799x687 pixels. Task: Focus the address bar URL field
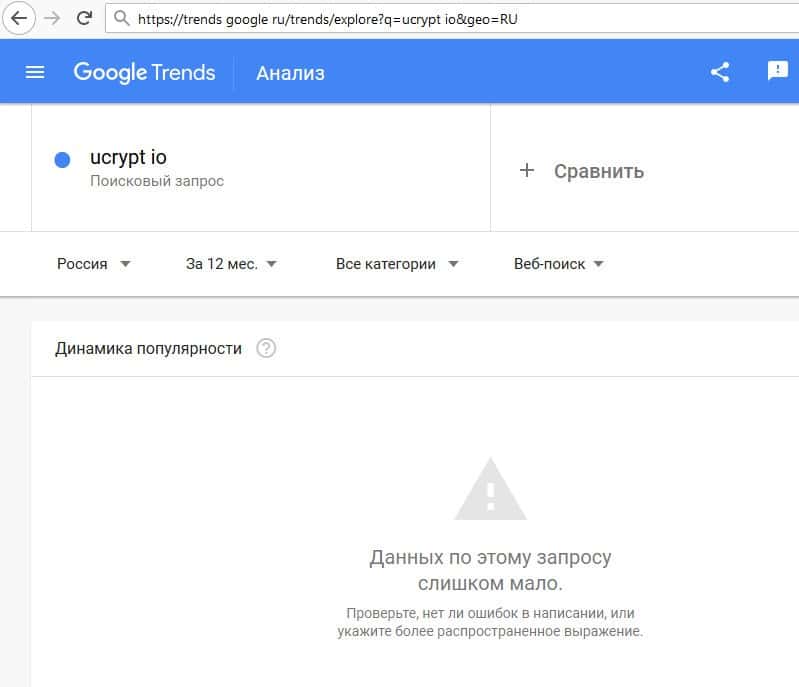click(x=400, y=18)
